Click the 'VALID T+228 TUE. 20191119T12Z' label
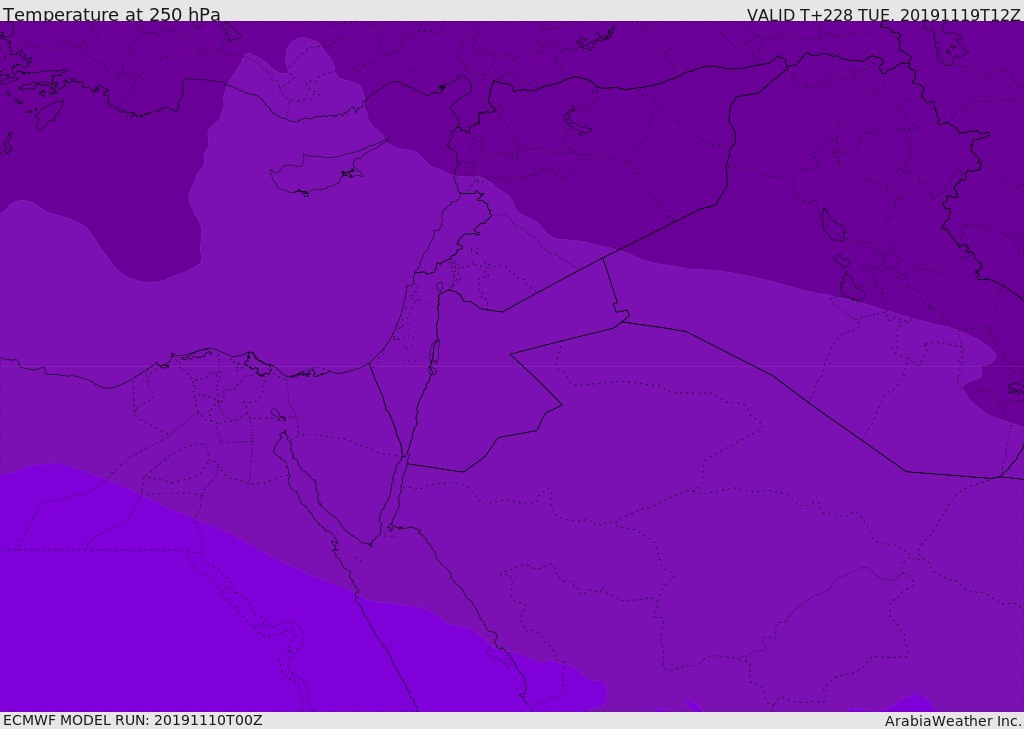This screenshot has height=729, width=1024. point(884,15)
